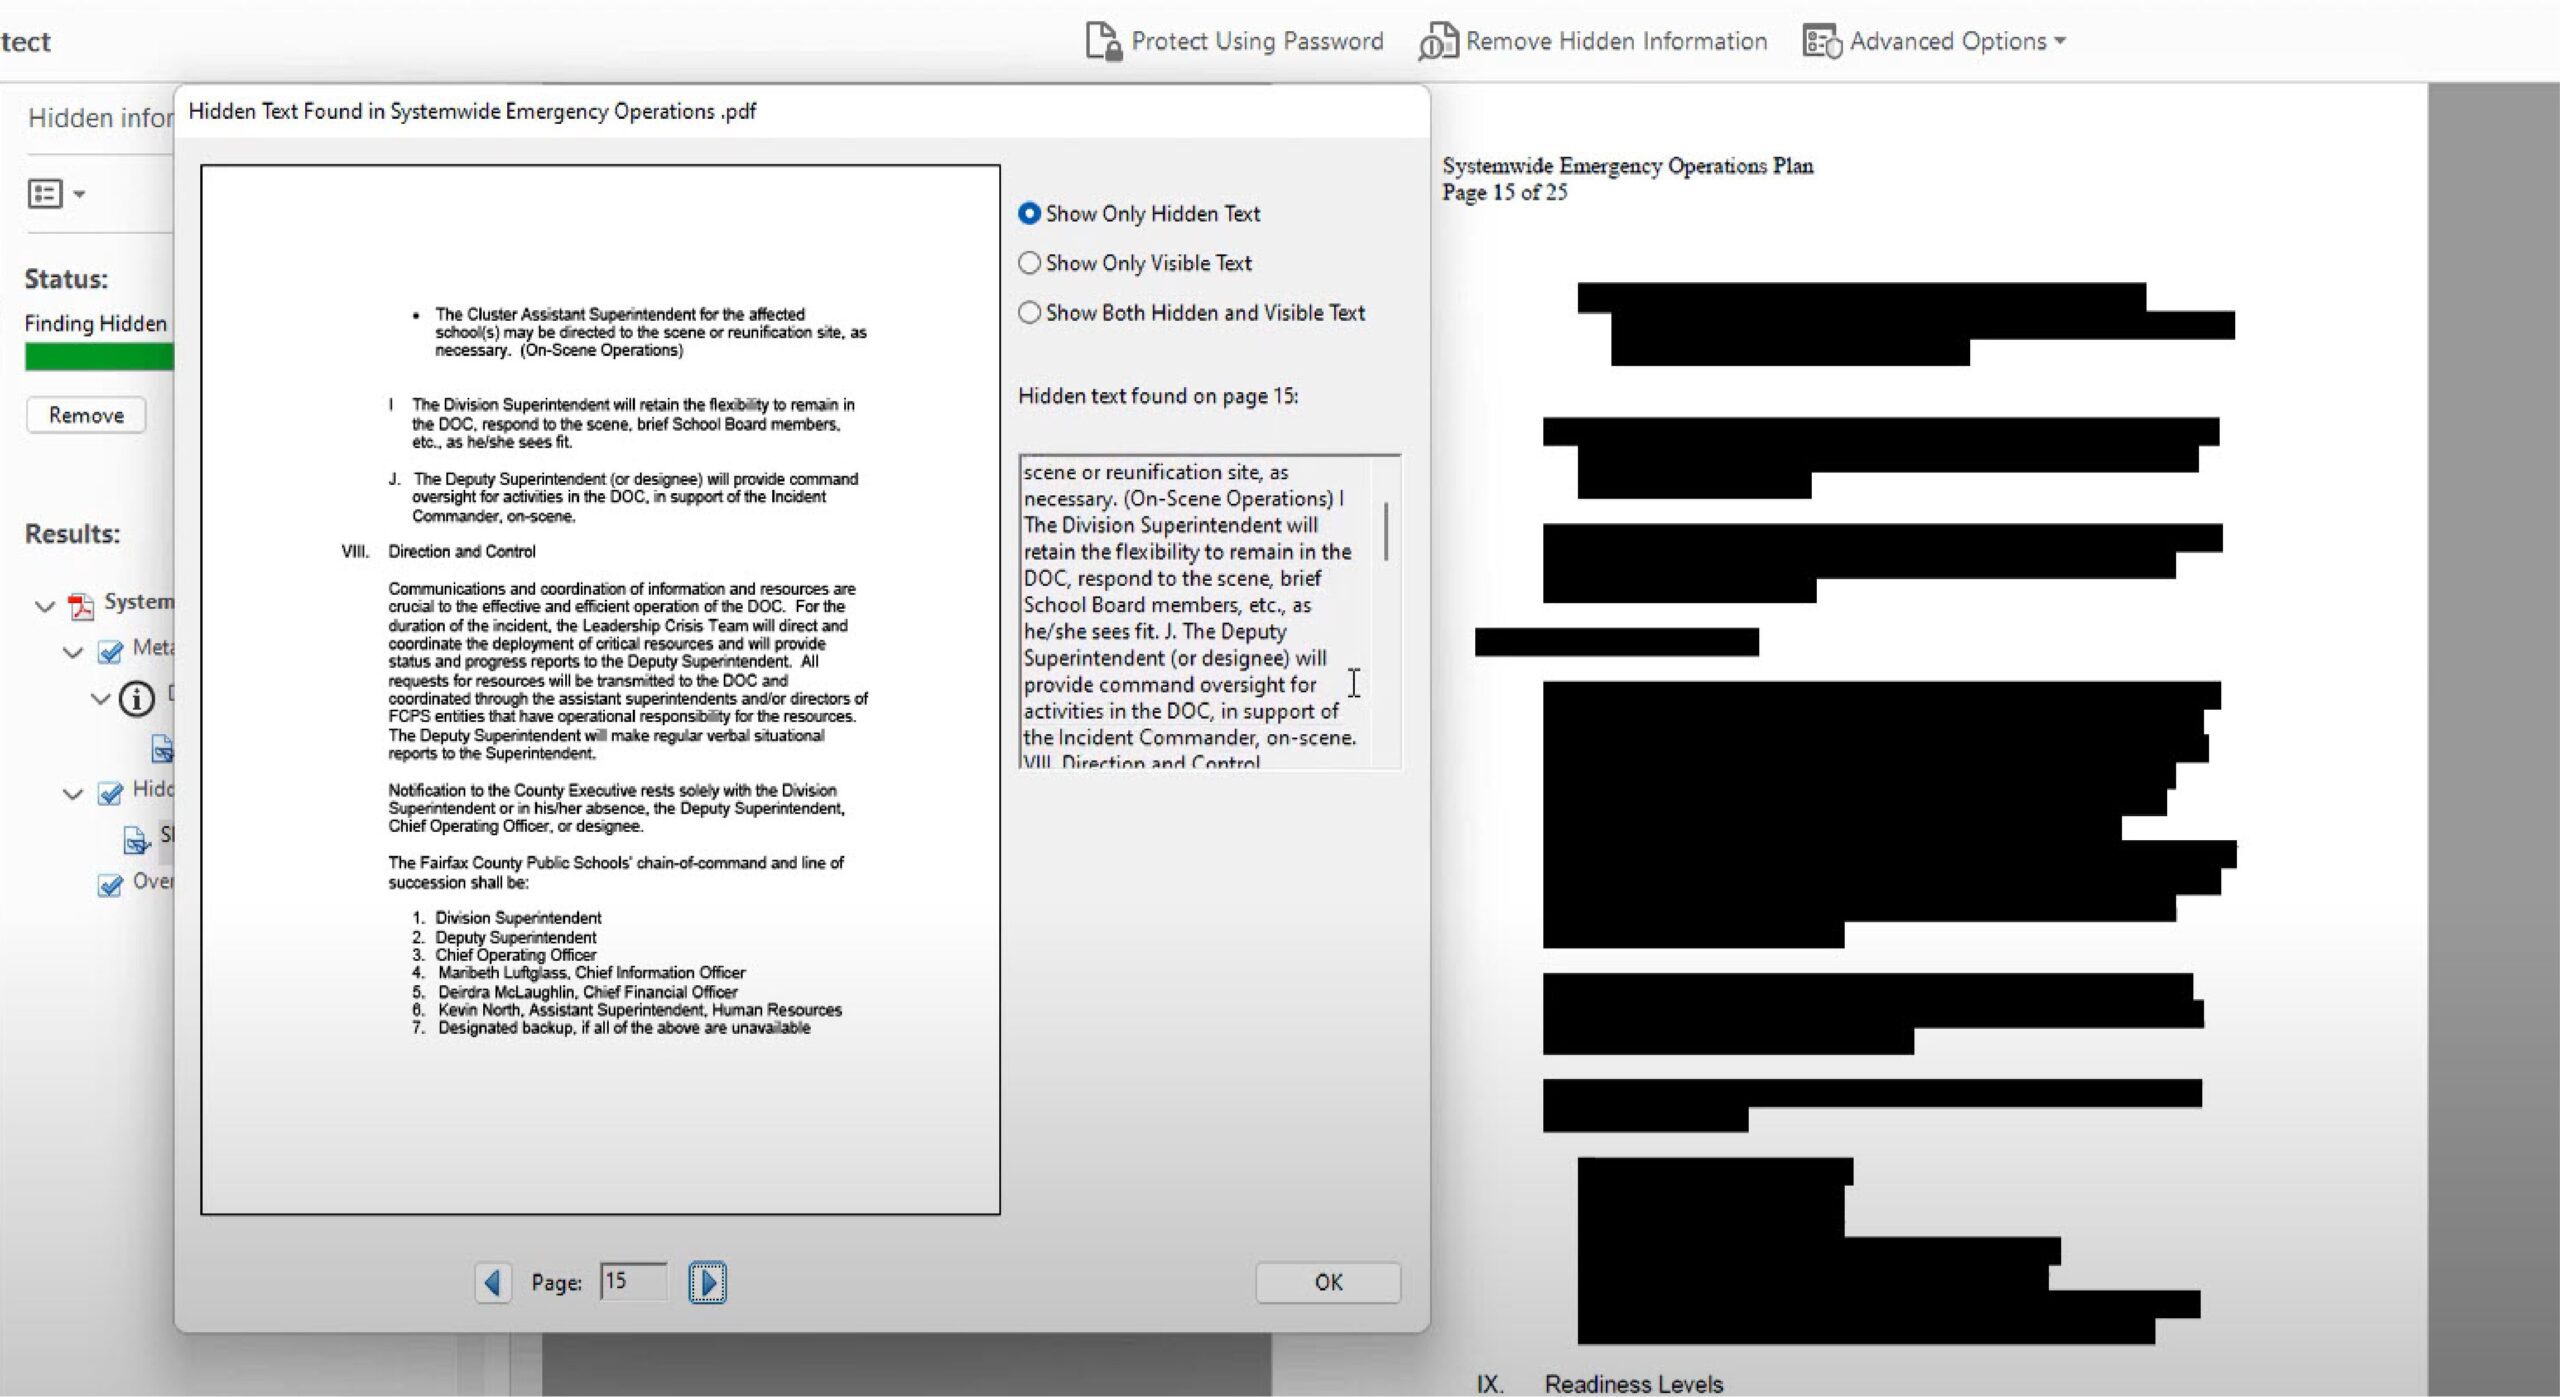Click the show-preview page icon under Hidden text
2560x1397 pixels.
coord(135,839)
